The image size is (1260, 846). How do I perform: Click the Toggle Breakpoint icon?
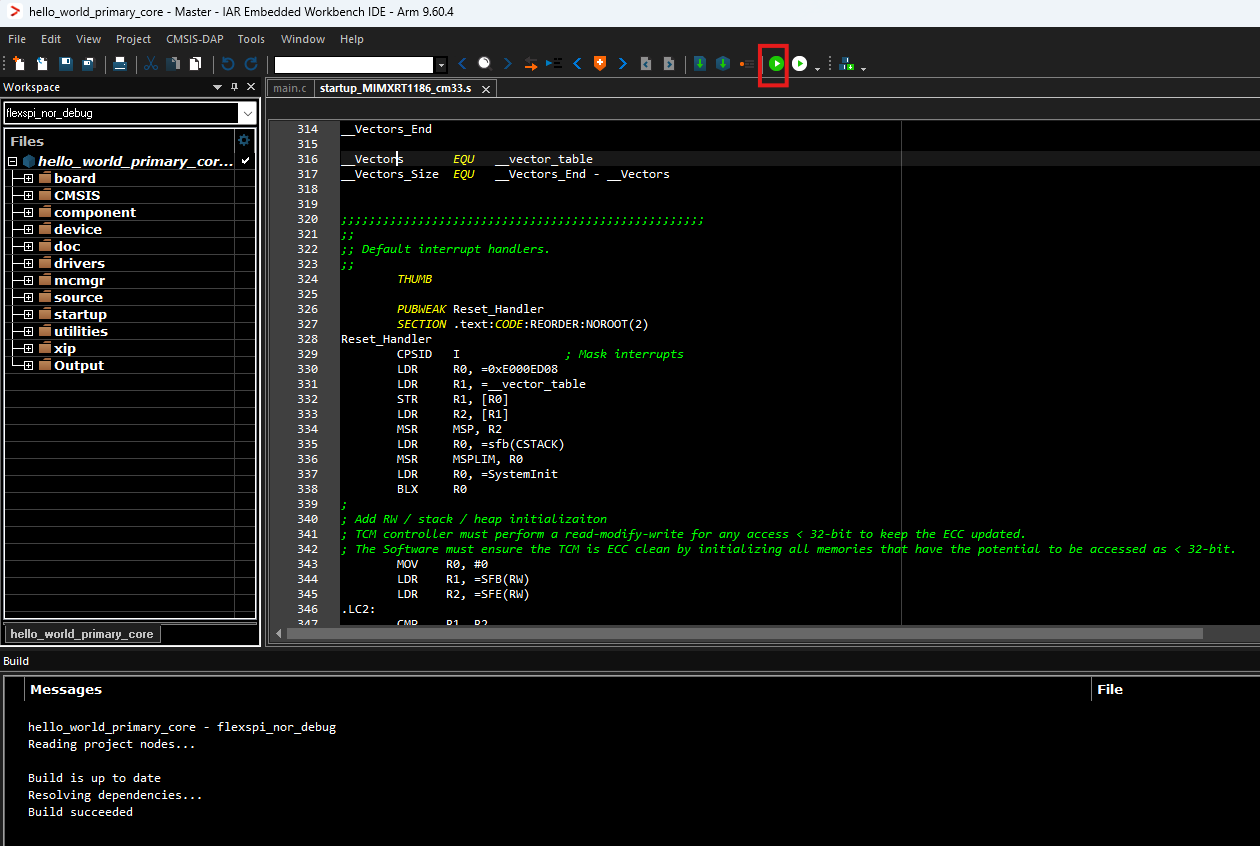[x=746, y=64]
